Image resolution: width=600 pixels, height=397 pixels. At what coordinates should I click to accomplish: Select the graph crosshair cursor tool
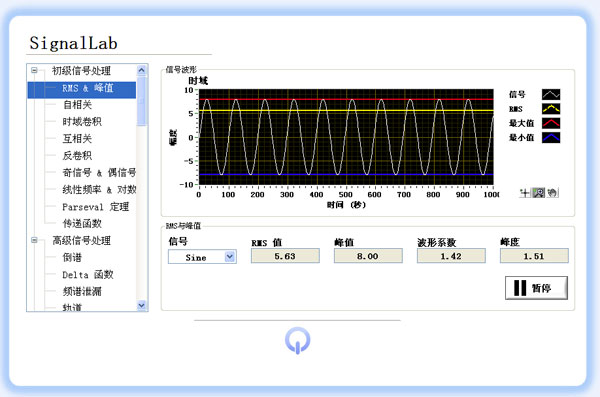click(x=525, y=193)
